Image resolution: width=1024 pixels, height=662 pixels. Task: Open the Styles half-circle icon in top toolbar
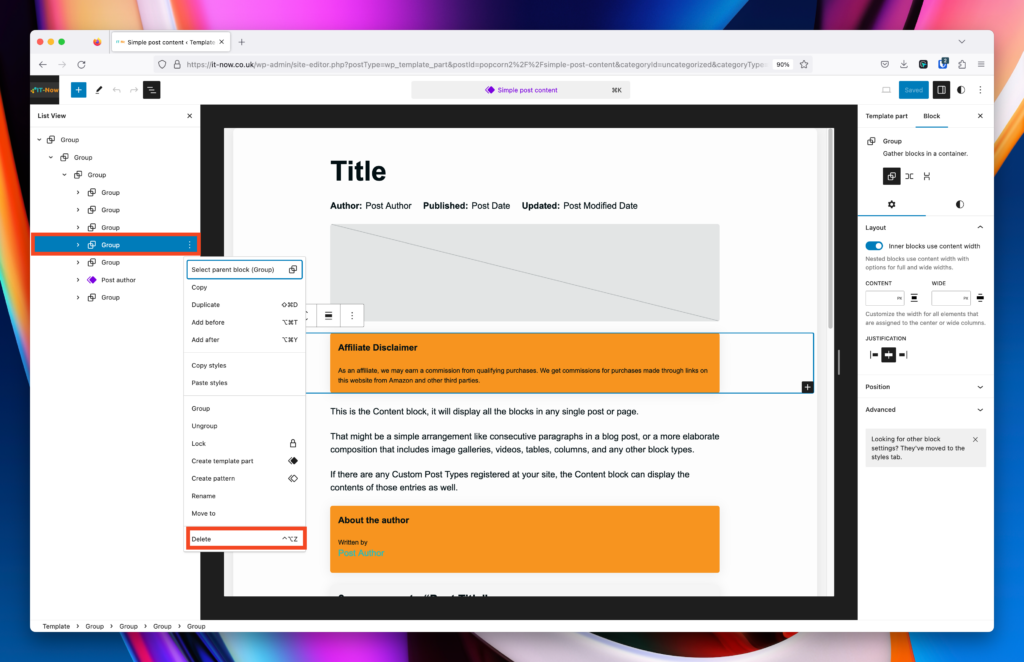961,90
